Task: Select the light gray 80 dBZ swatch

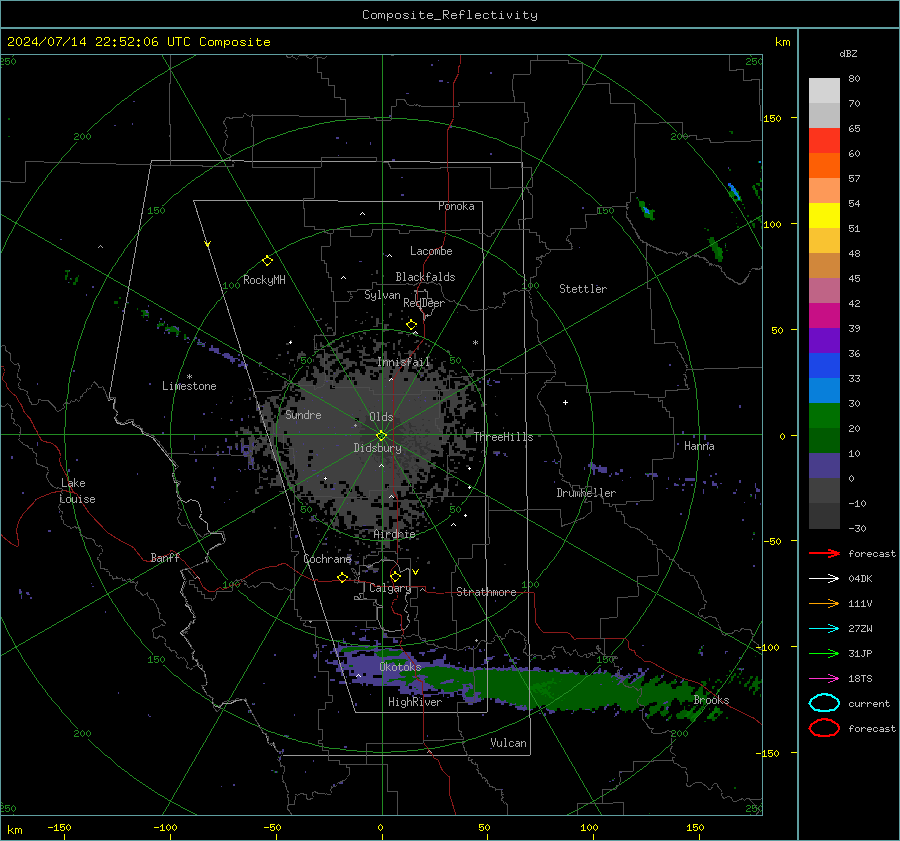Action: tap(824, 91)
